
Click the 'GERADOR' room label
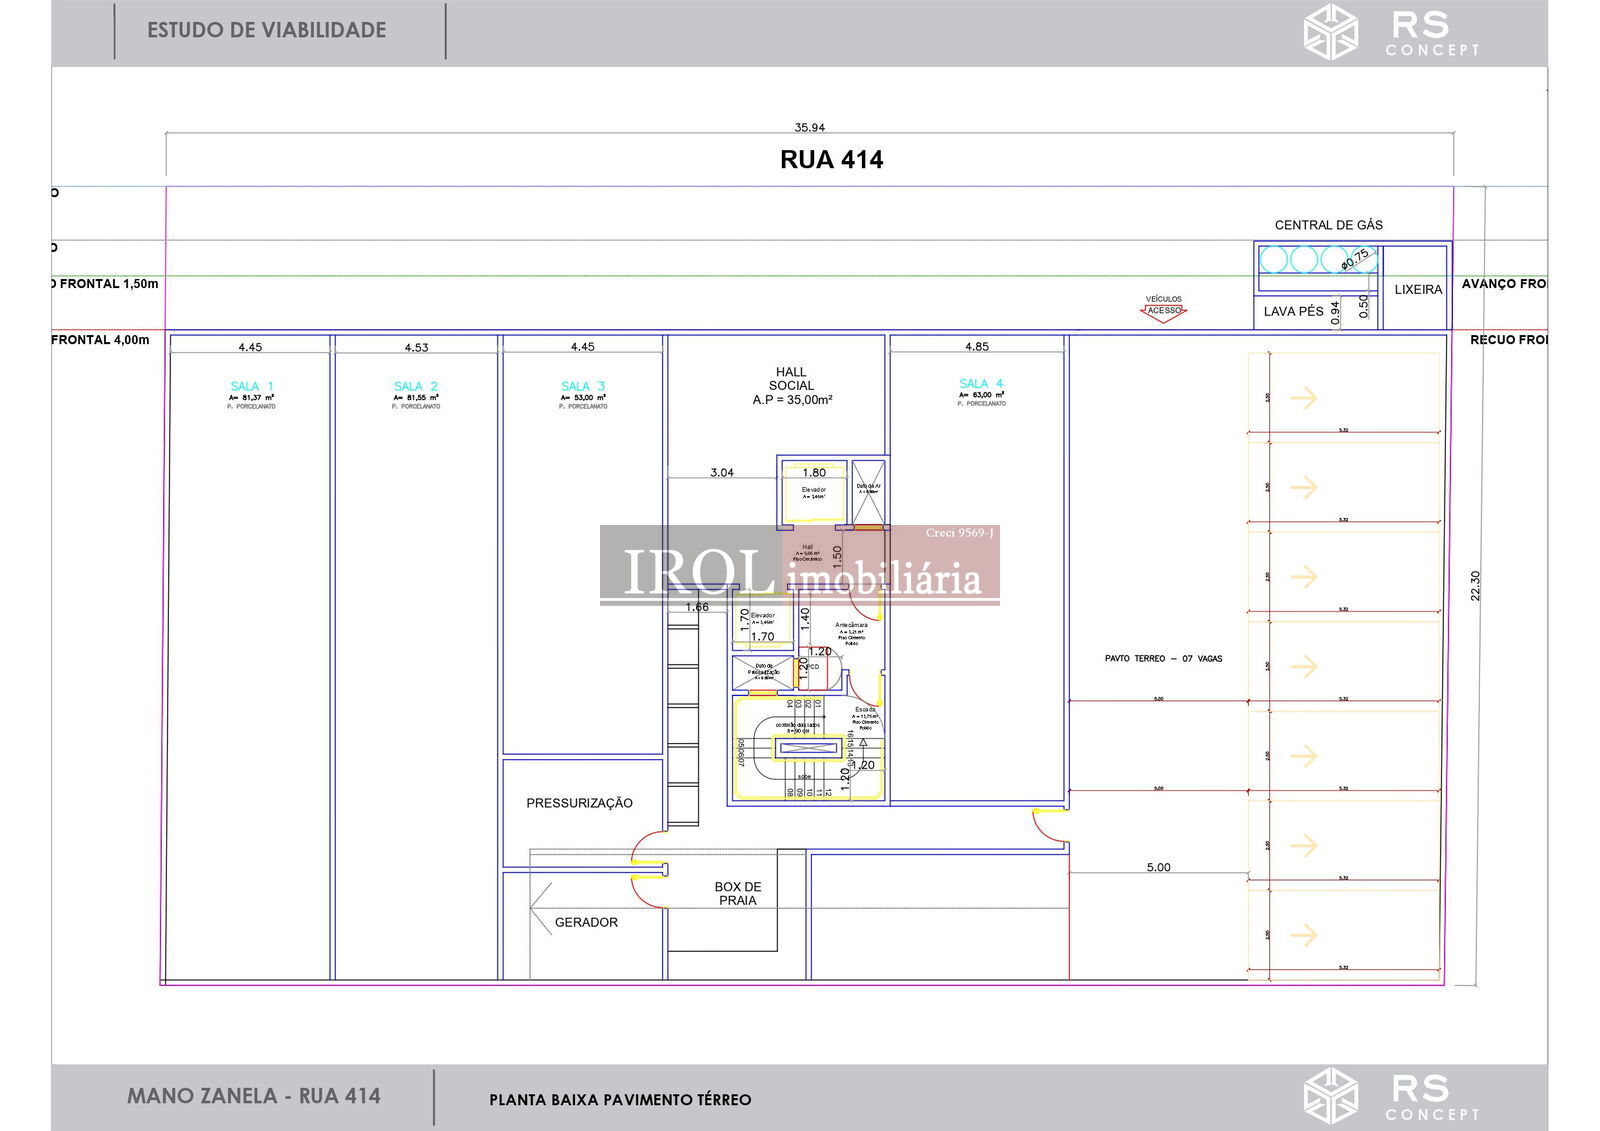pyautogui.click(x=586, y=922)
